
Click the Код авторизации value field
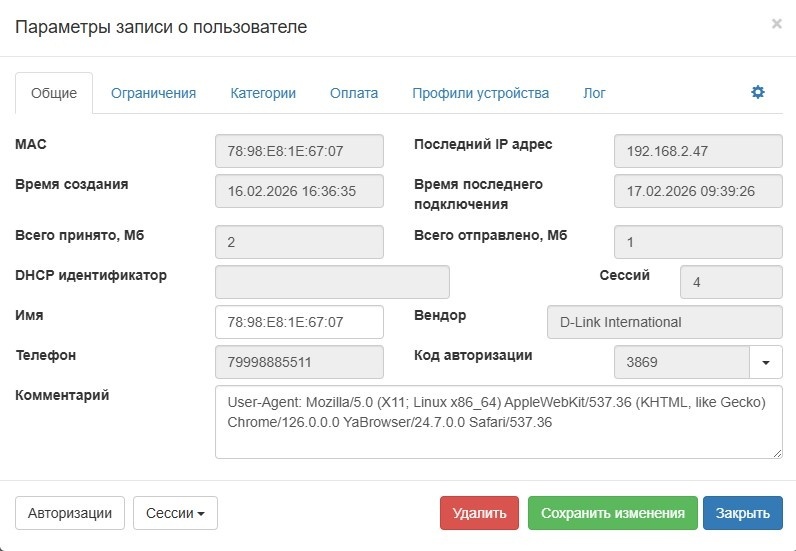pos(681,362)
